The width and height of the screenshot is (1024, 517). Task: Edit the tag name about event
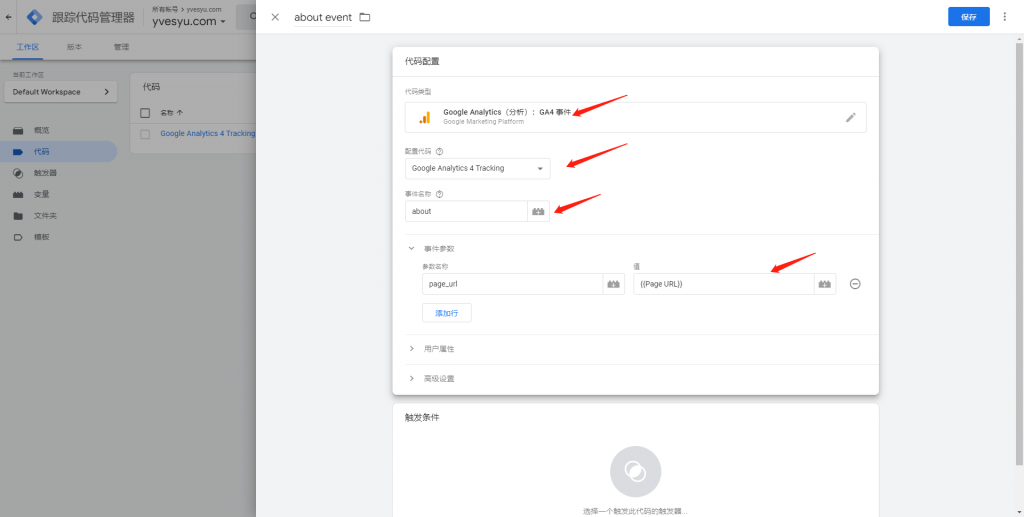click(323, 17)
